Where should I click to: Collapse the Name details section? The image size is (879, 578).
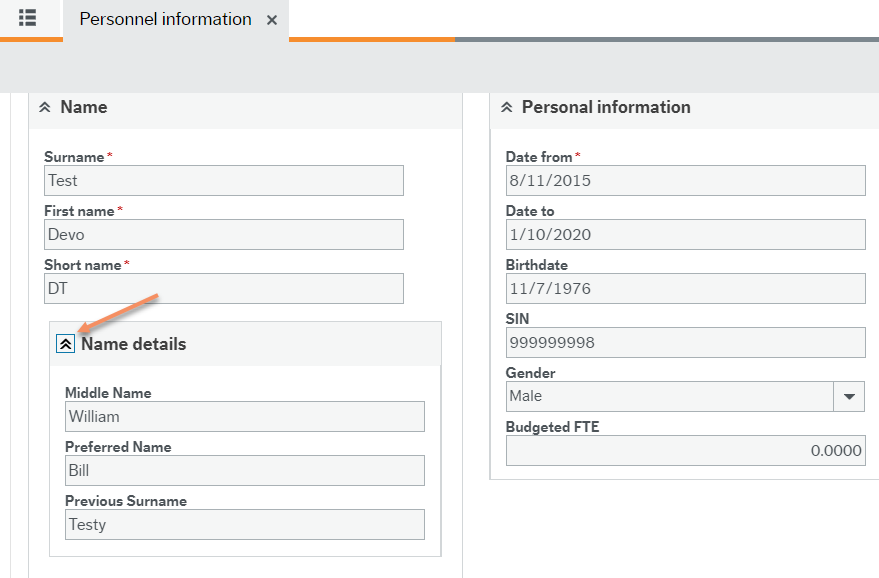[x=65, y=344]
